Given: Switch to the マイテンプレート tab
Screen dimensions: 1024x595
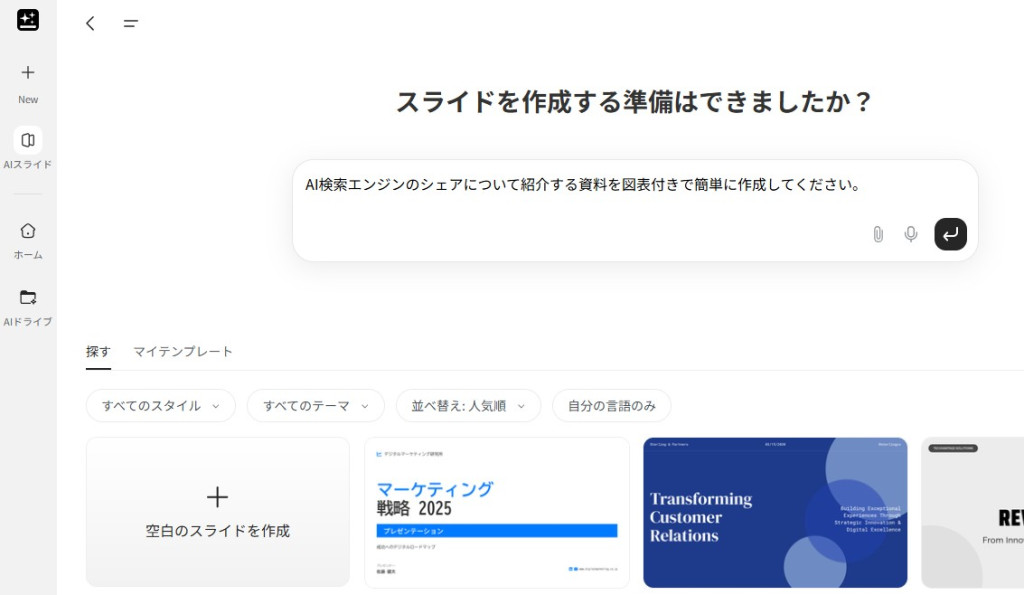Looking at the screenshot, I should 182,351.
